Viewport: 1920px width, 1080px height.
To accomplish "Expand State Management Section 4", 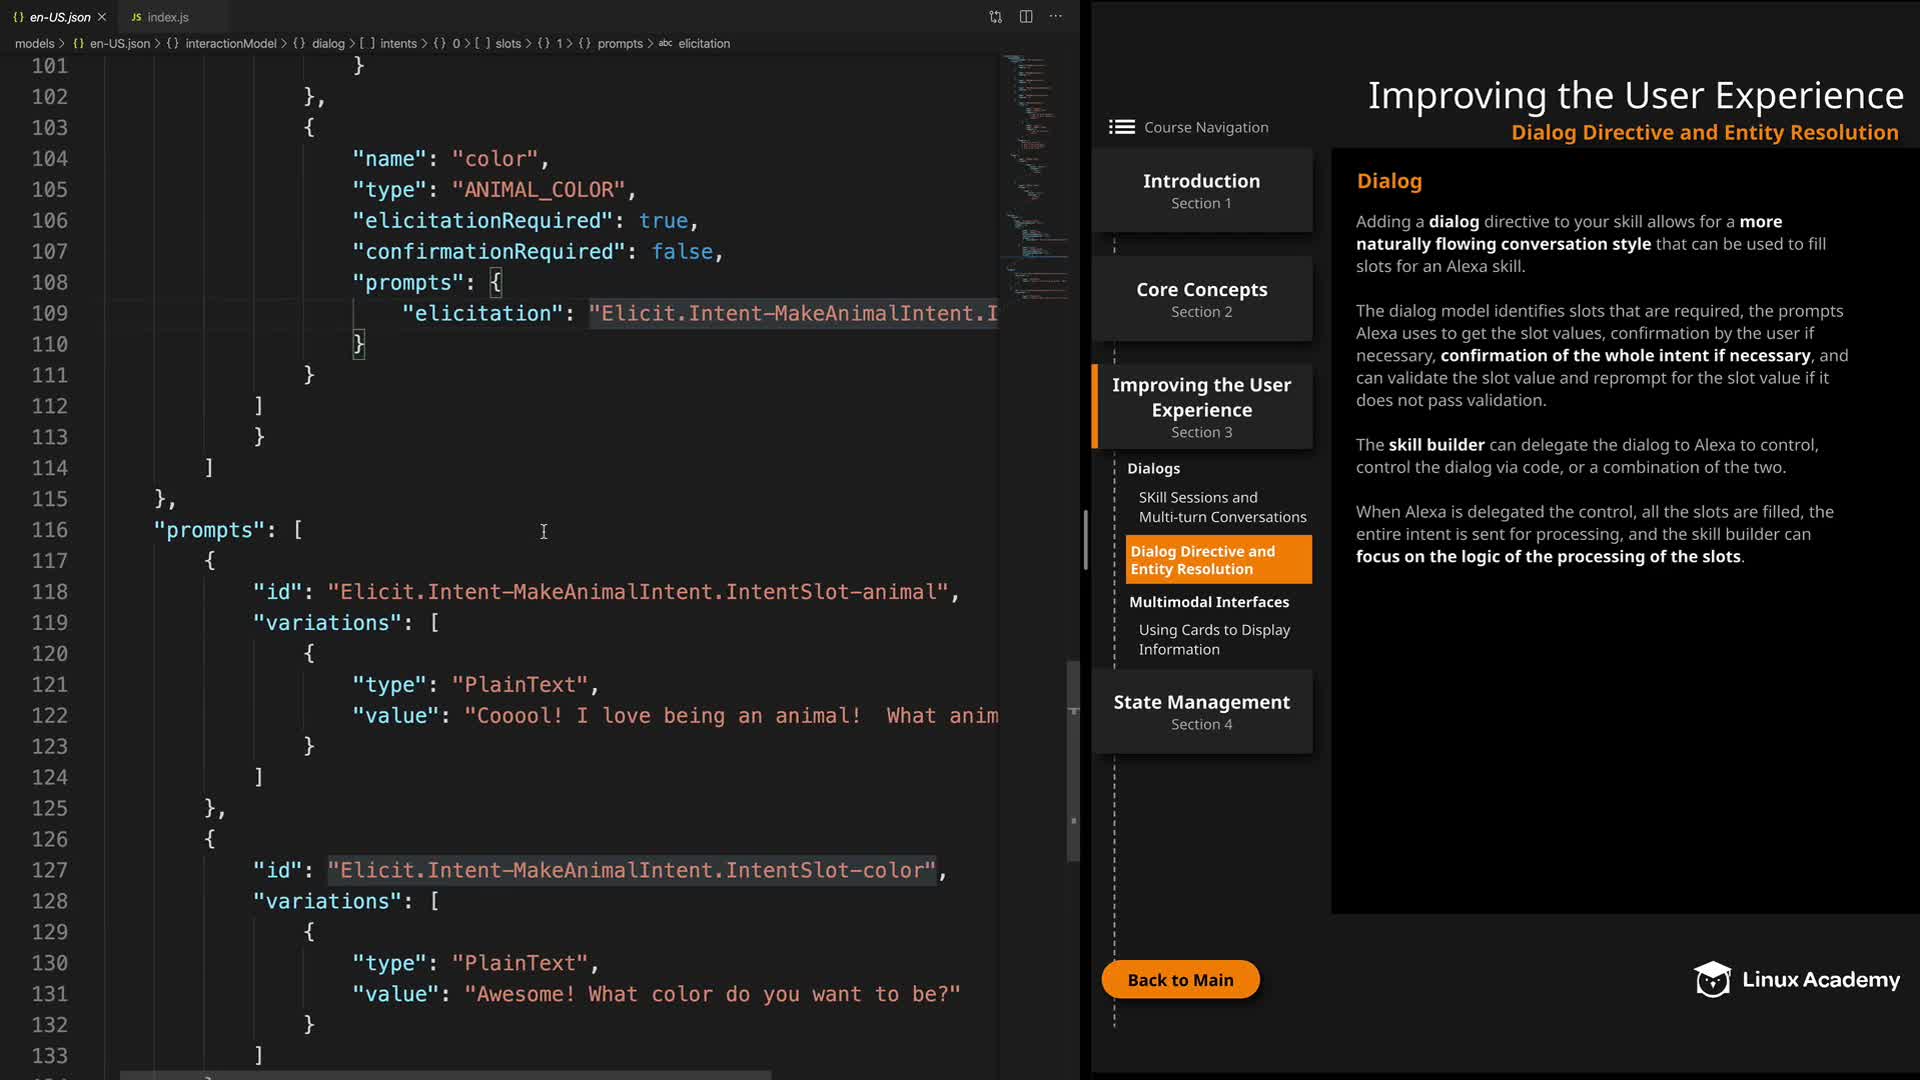I will click(x=1201, y=711).
